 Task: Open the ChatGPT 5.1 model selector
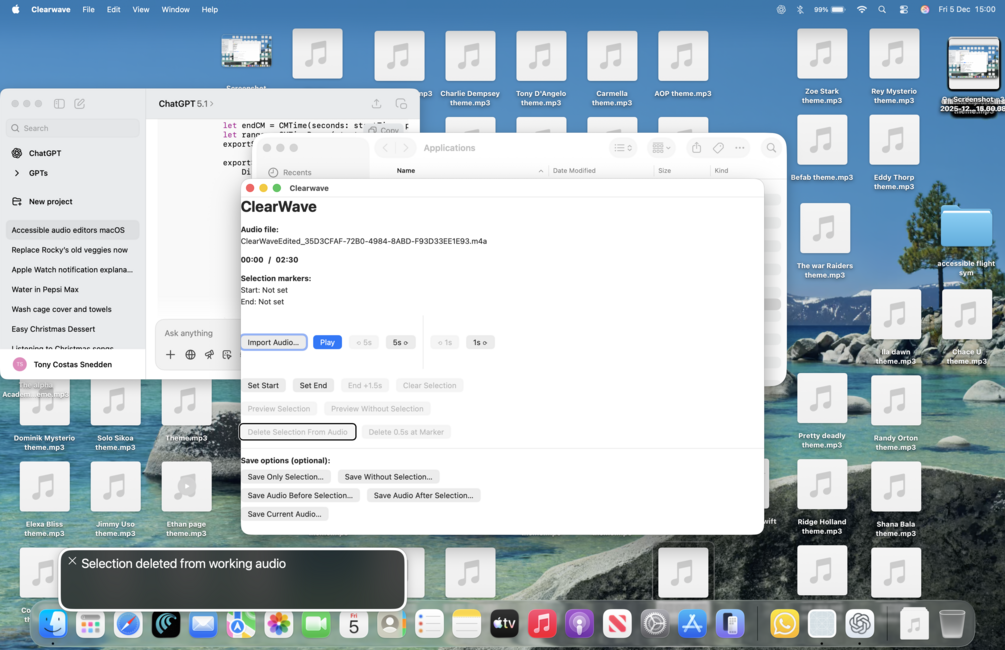[186, 103]
